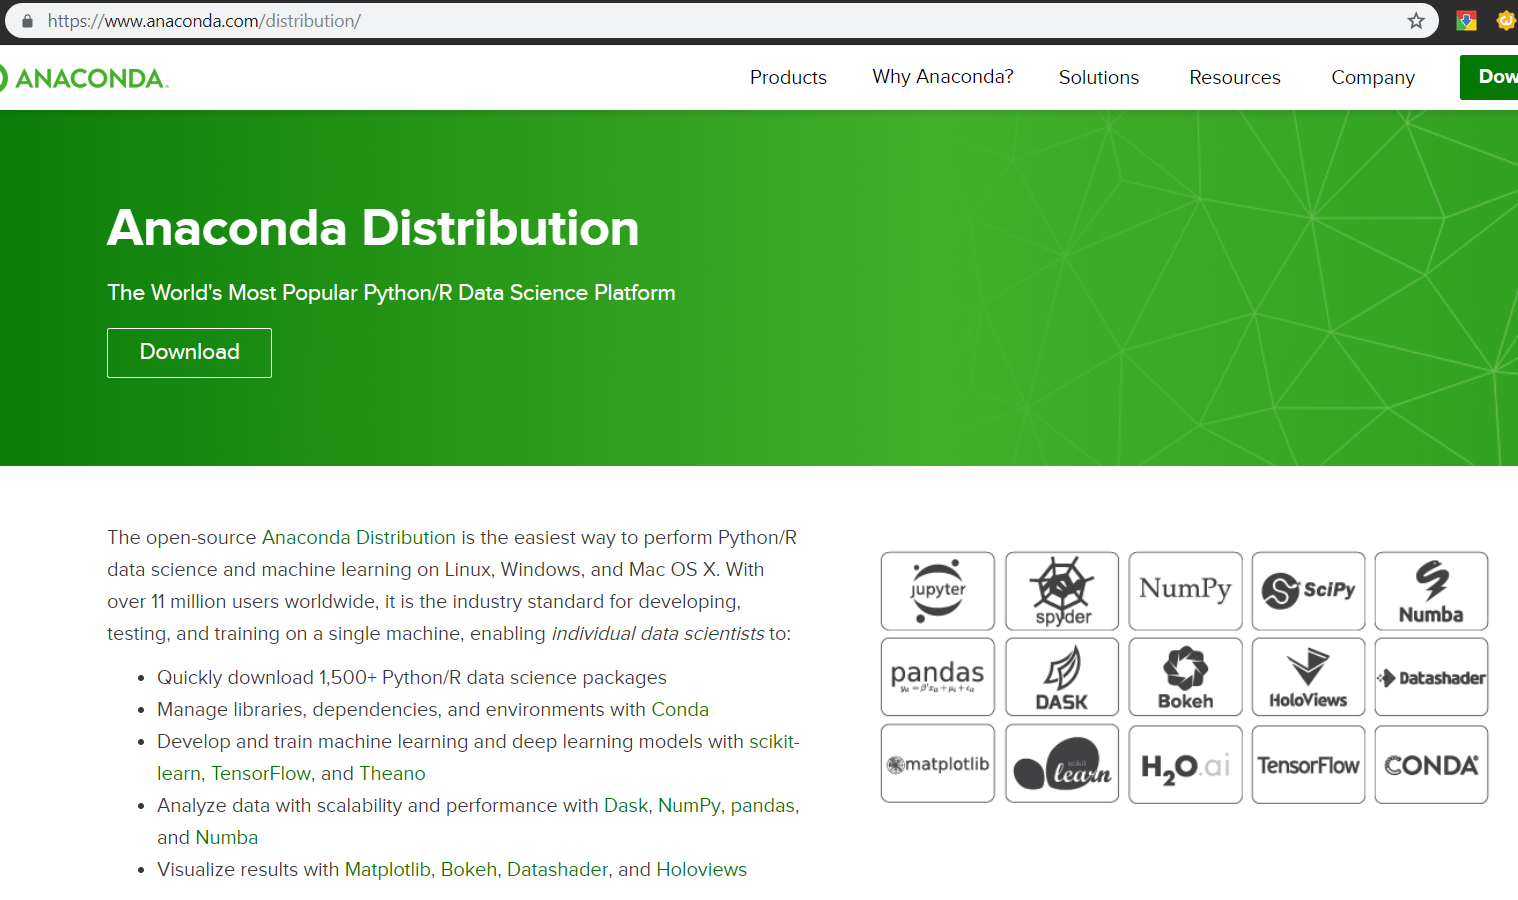Click the address bar URL field
The height and width of the screenshot is (900, 1518).
coord(720,21)
